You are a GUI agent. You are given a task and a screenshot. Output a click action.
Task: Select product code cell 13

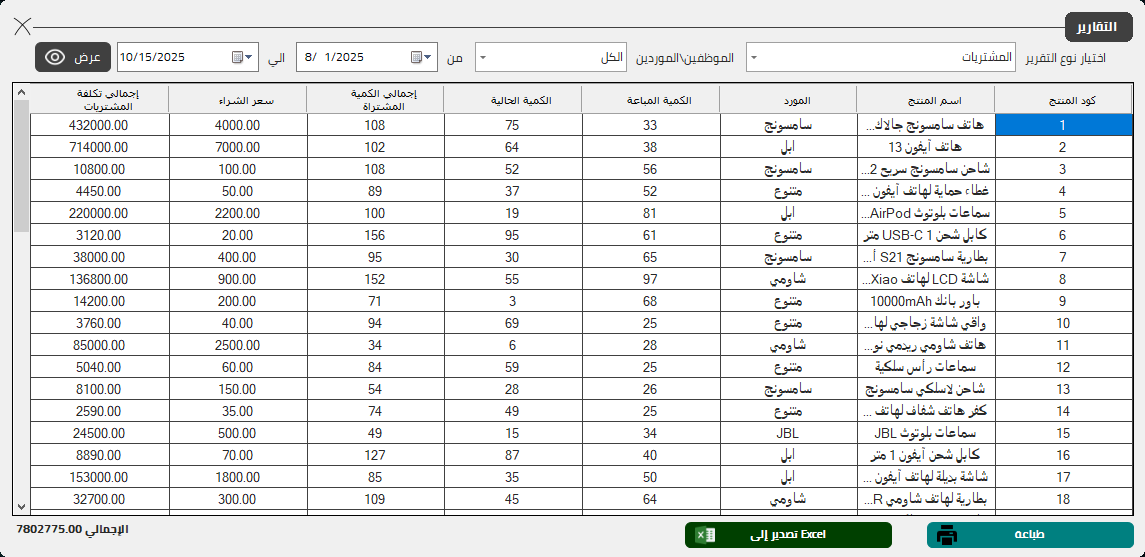click(x=1063, y=389)
